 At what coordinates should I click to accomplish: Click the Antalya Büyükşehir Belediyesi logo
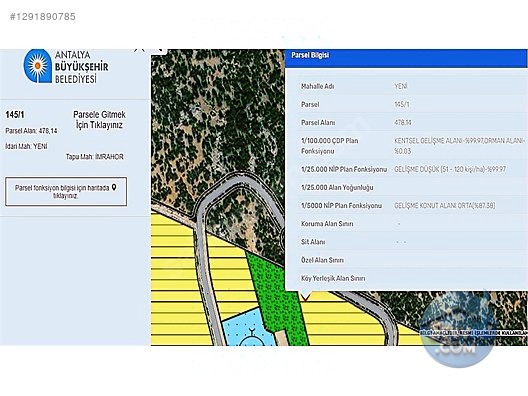click(x=66, y=66)
